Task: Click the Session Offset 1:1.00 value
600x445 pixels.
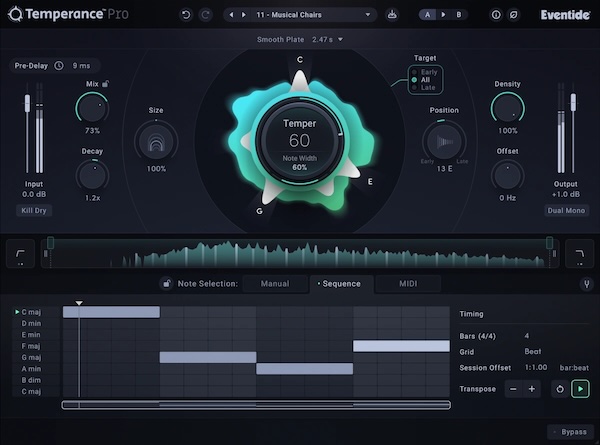Action: [536, 368]
